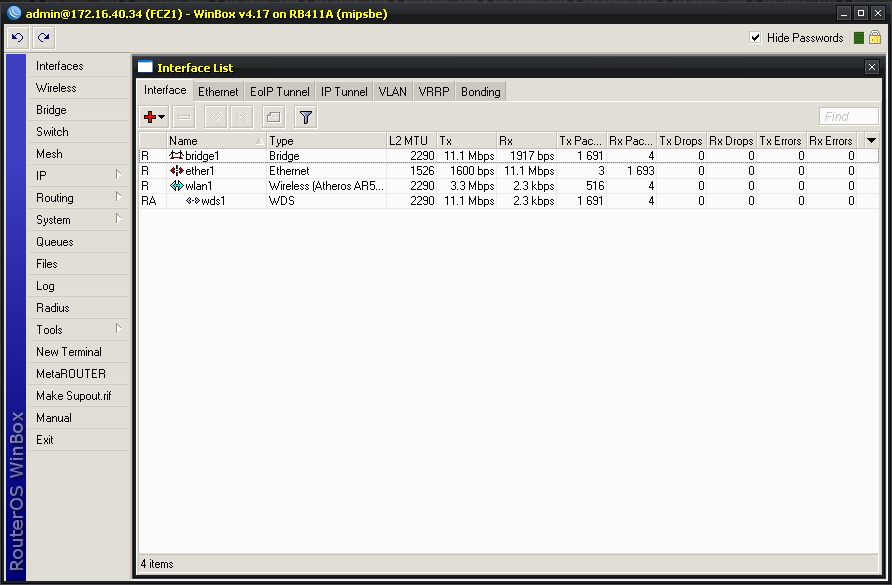892x585 pixels.
Task: Open Queues in the sidebar menu
Action: pos(78,242)
